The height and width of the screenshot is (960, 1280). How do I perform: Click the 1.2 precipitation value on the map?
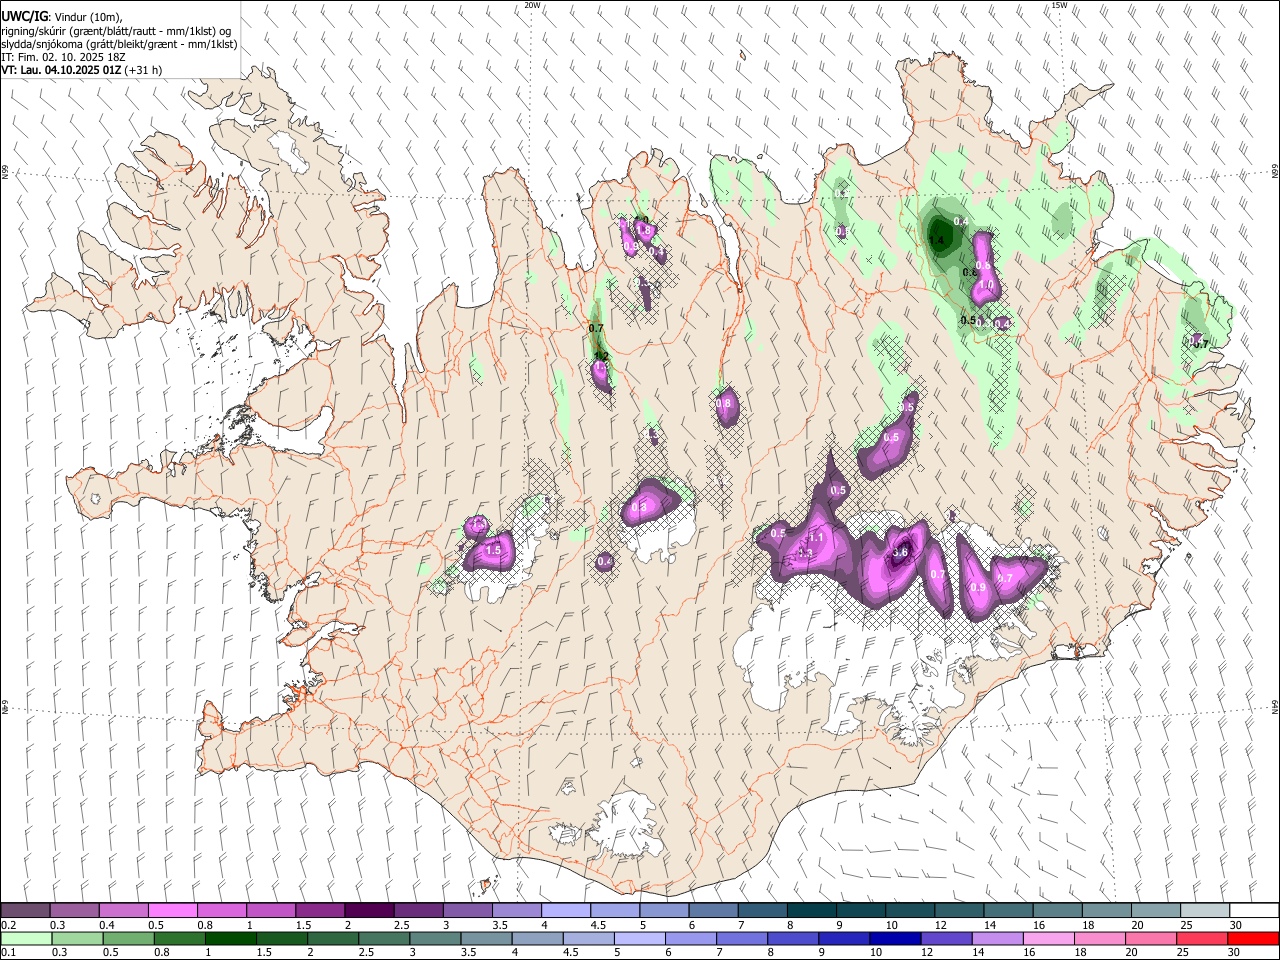[602, 356]
